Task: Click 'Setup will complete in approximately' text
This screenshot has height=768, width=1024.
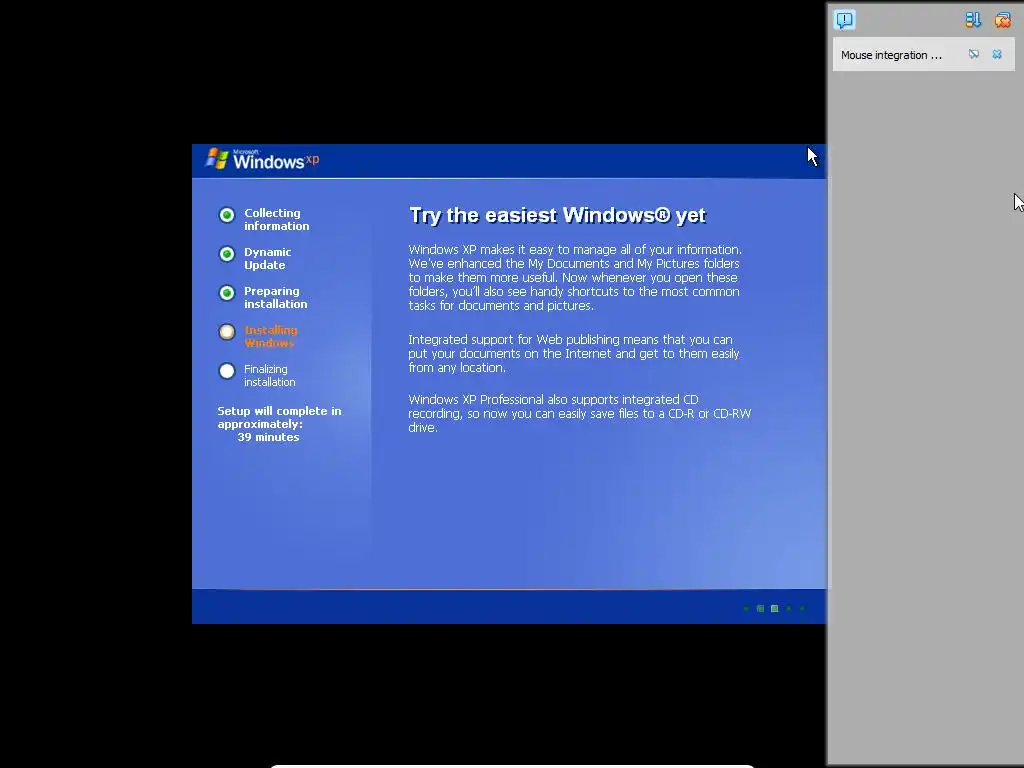Action: [x=279, y=417]
